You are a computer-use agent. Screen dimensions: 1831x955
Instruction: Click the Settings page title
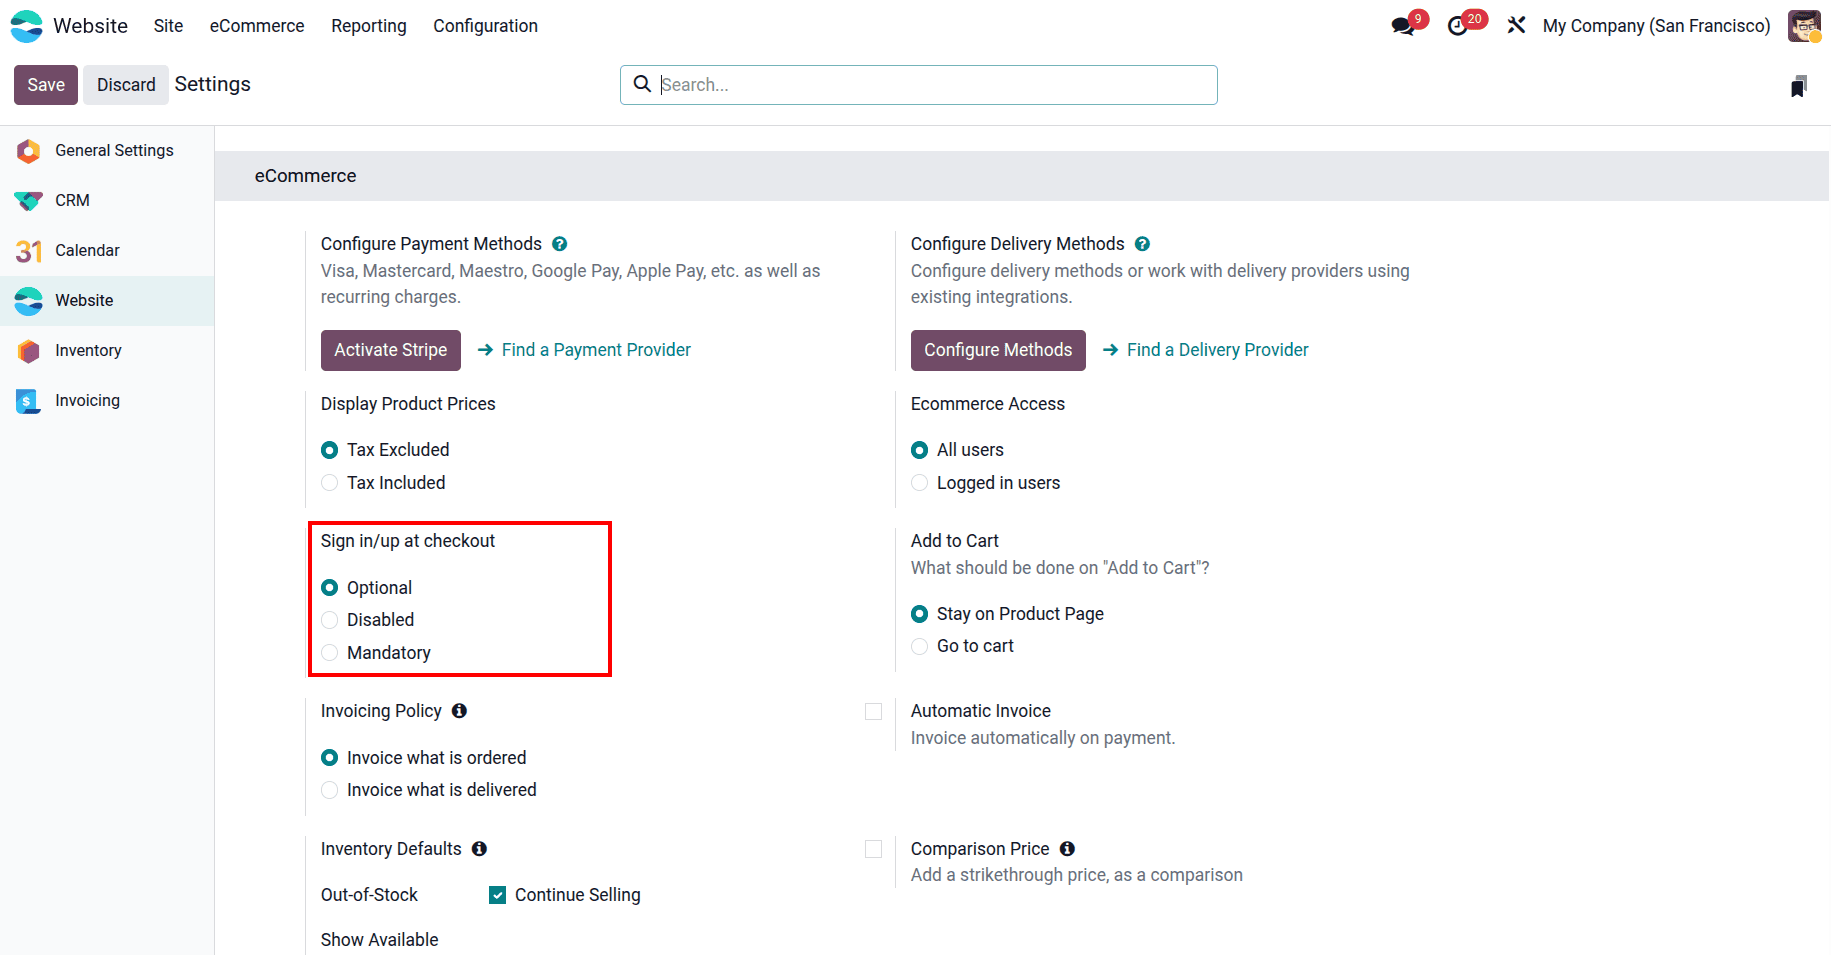coord(212,84)
